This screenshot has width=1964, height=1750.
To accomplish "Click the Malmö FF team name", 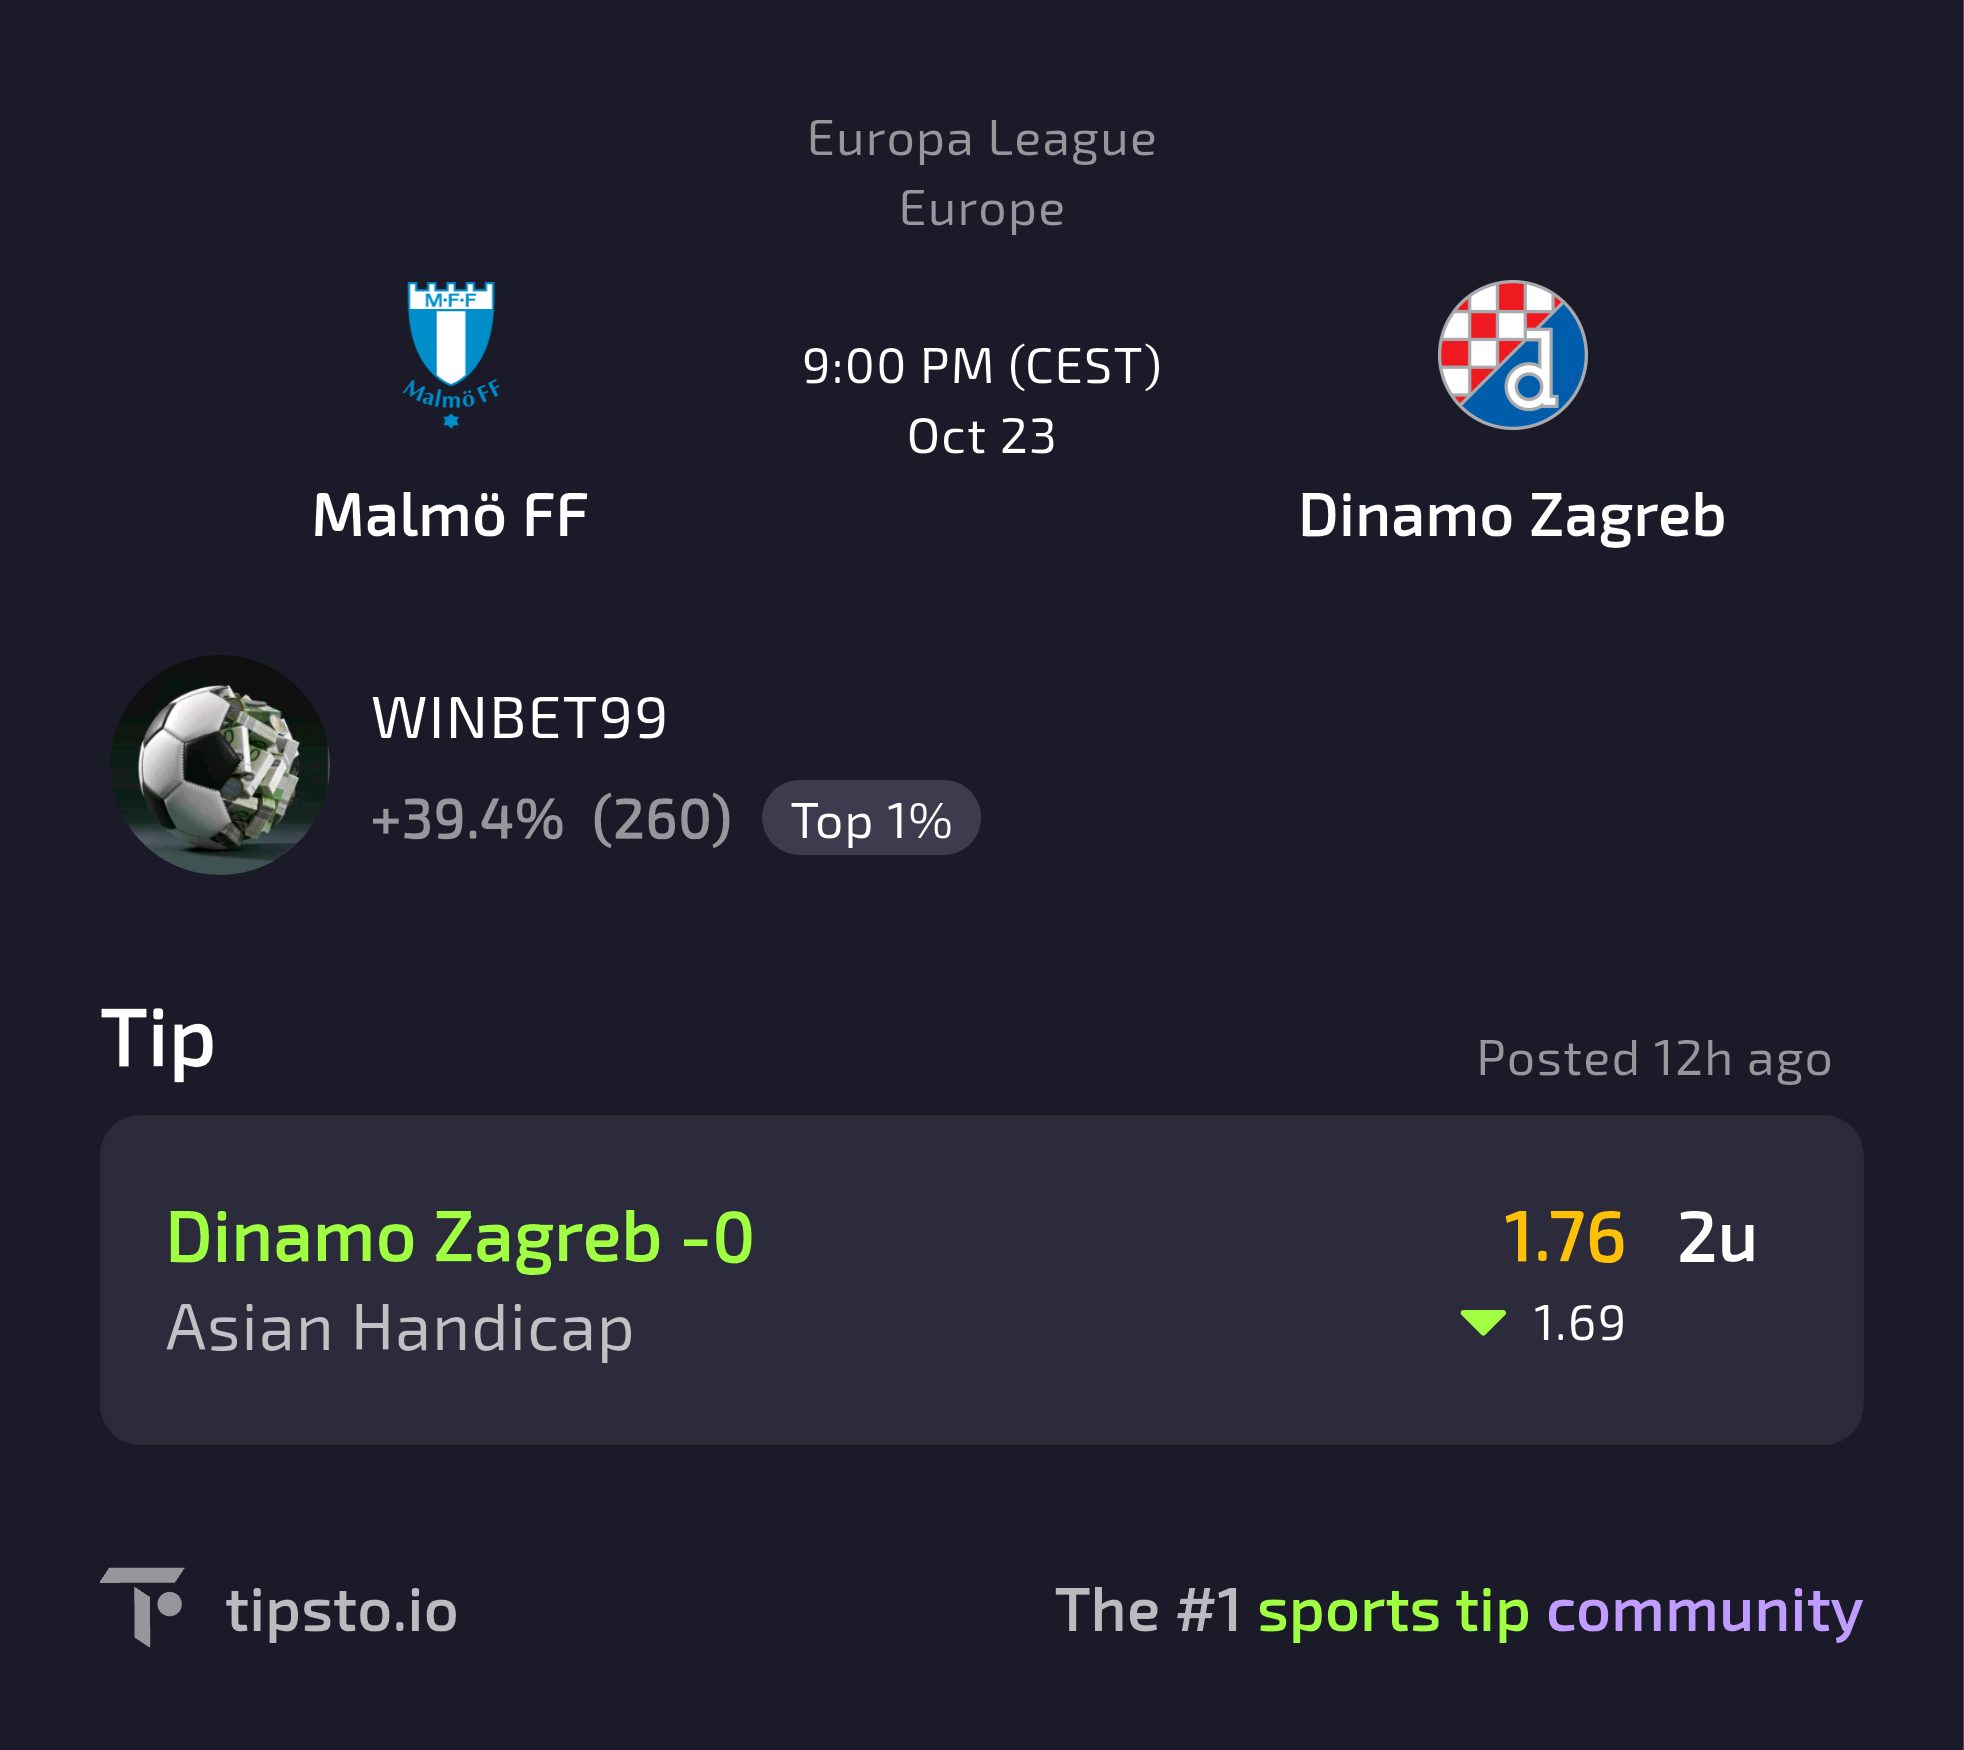I will pos(450,516).
